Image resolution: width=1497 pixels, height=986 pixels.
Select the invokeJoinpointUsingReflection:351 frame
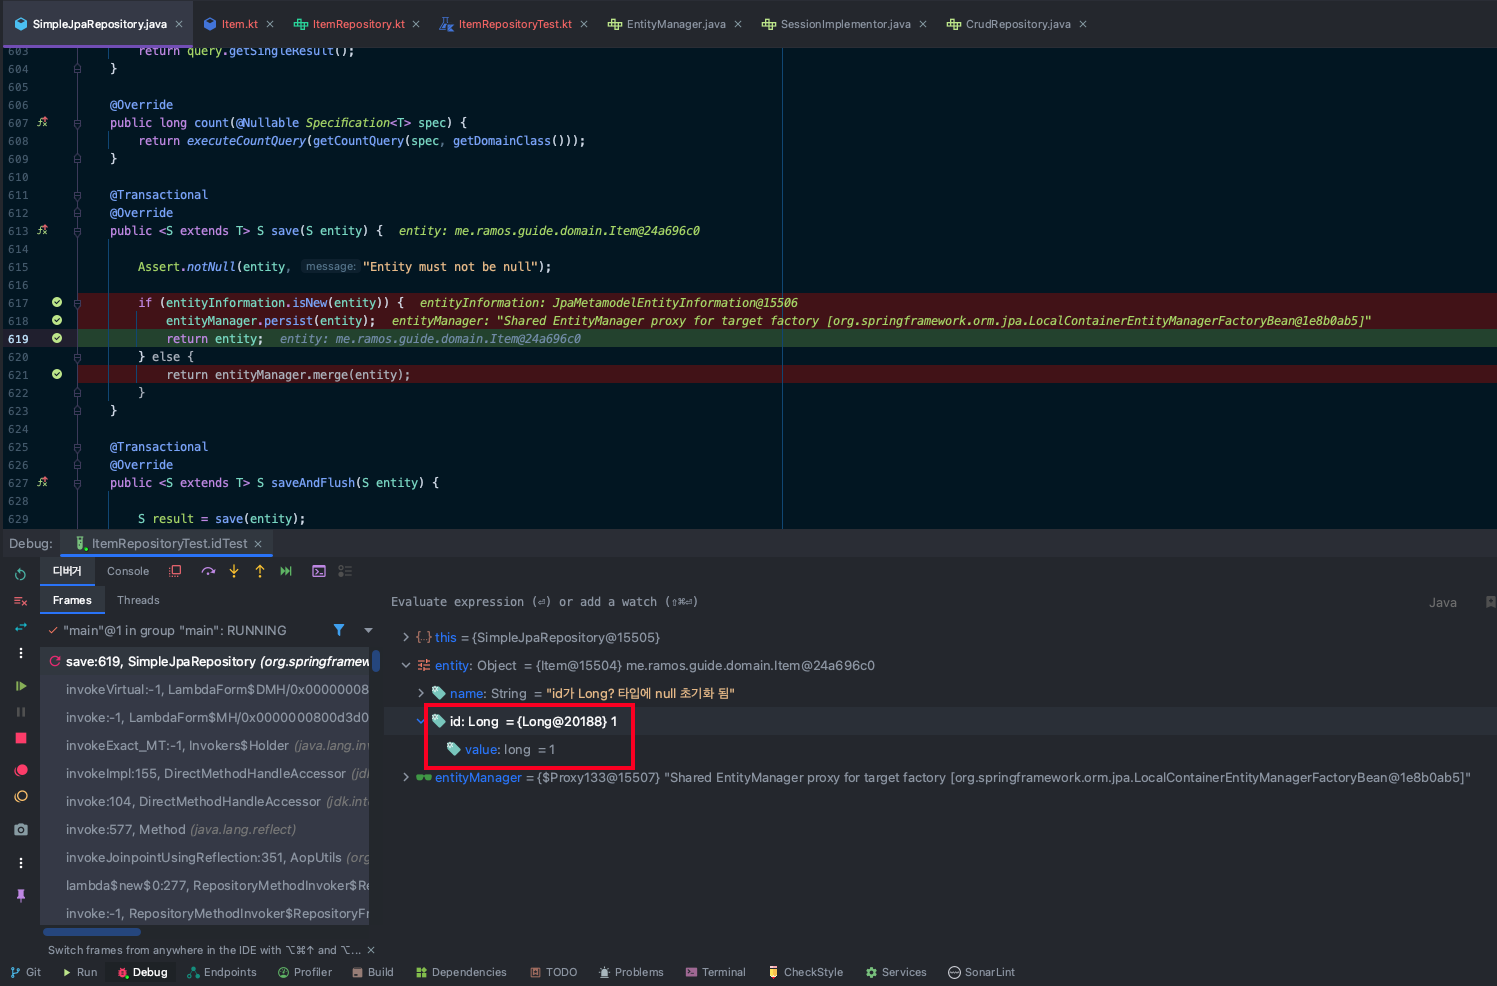[205, 857]
